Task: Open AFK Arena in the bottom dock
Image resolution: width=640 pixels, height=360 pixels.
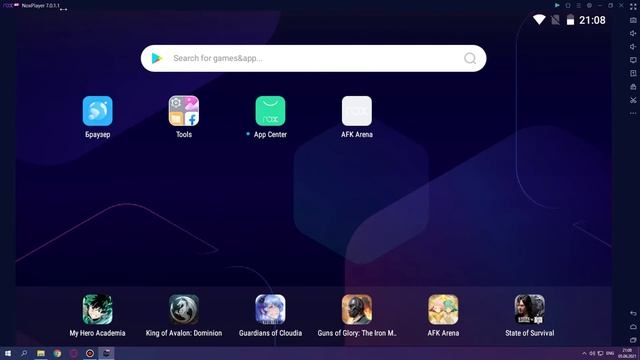Action: coord(443,309)
